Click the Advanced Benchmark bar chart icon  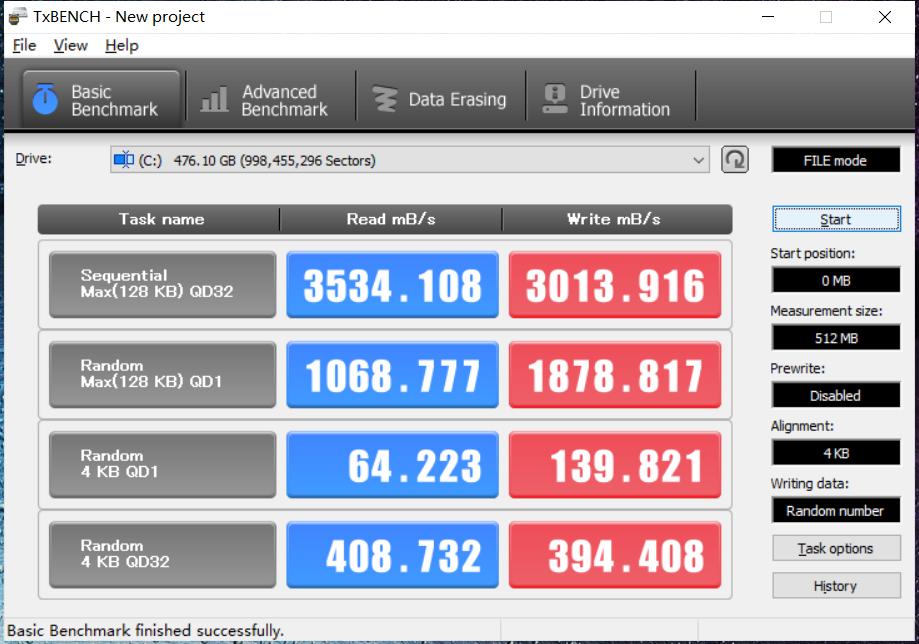pyautogui.click(x=214, y=100)
